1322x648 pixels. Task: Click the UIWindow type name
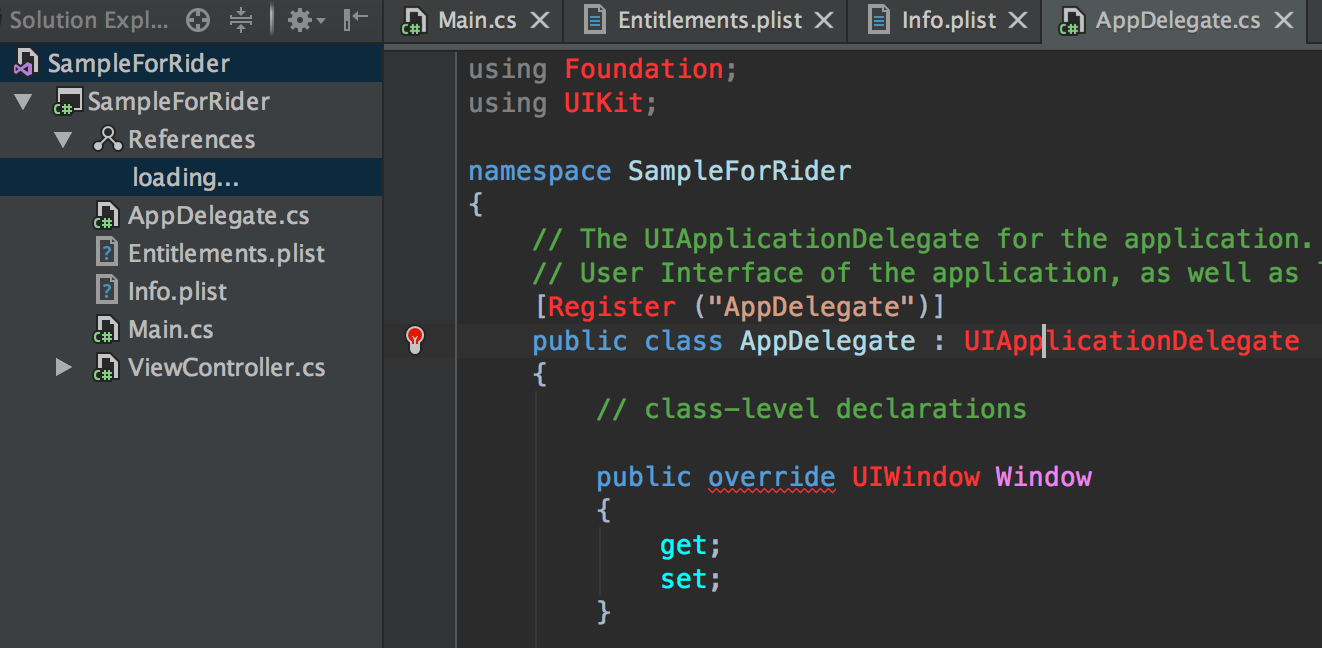point(915,477)
